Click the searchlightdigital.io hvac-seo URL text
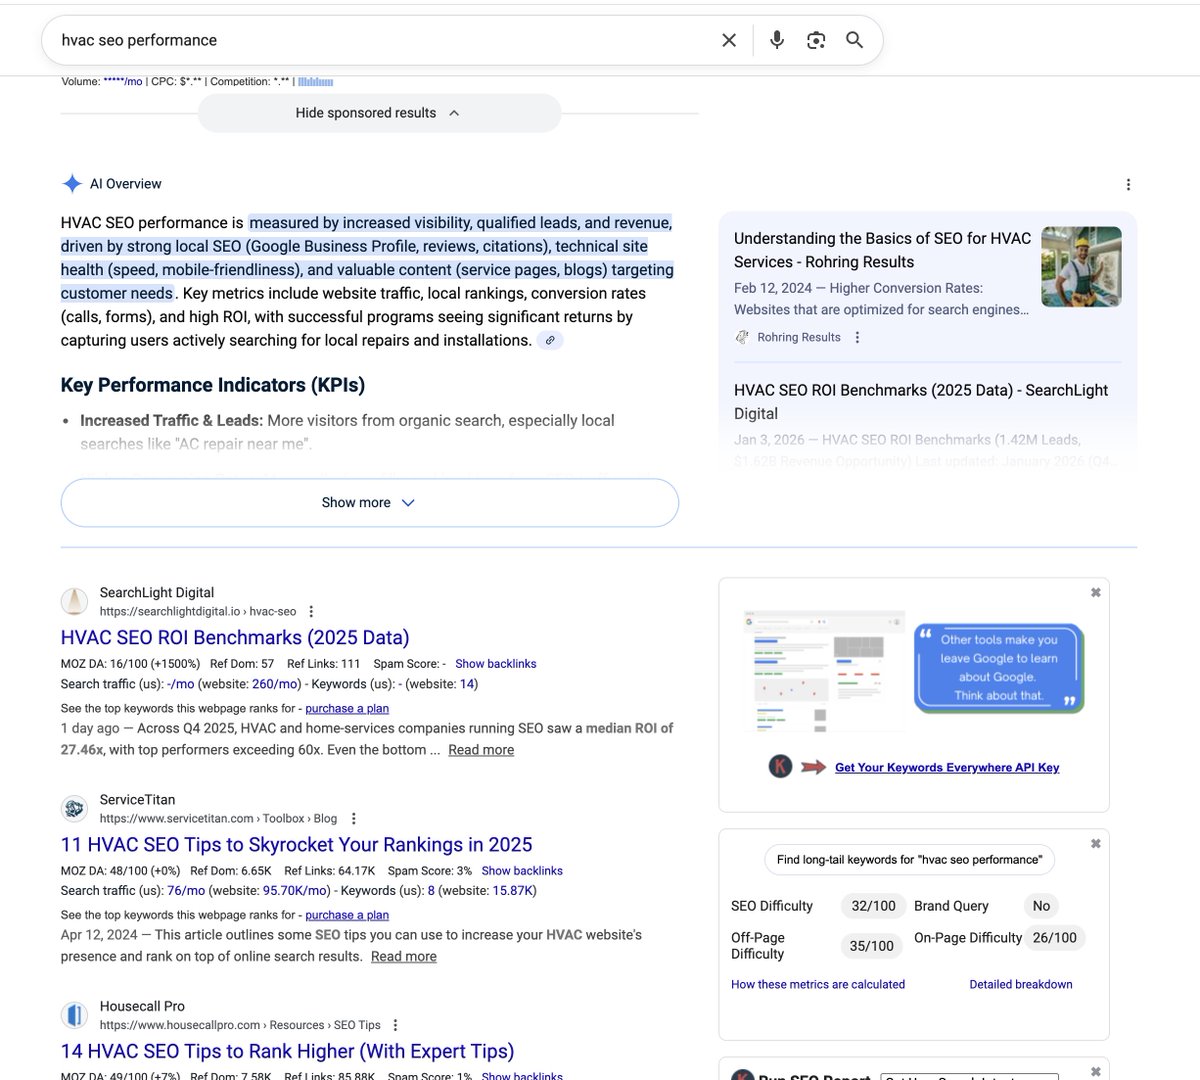Screen dimensions: 1200x1080 click(198, 611)
